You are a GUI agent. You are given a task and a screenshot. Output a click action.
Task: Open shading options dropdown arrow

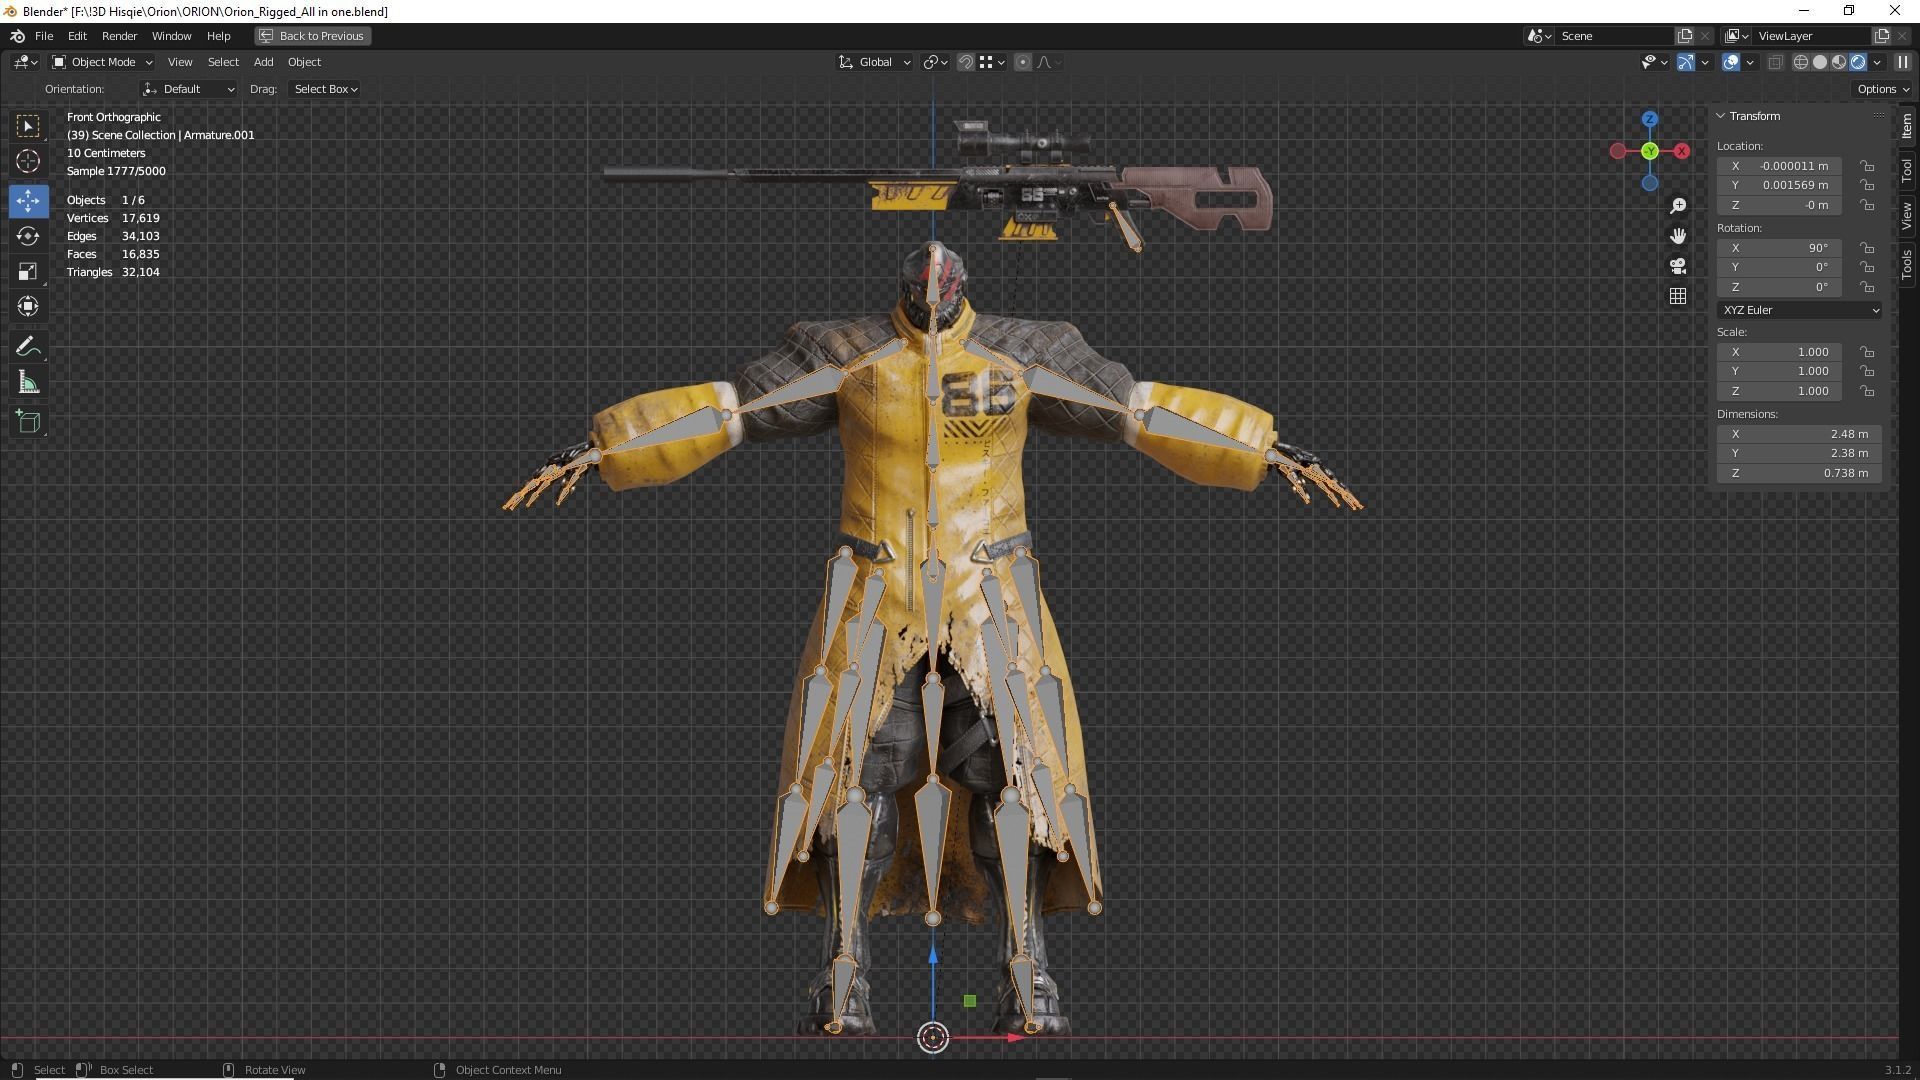1877,62
